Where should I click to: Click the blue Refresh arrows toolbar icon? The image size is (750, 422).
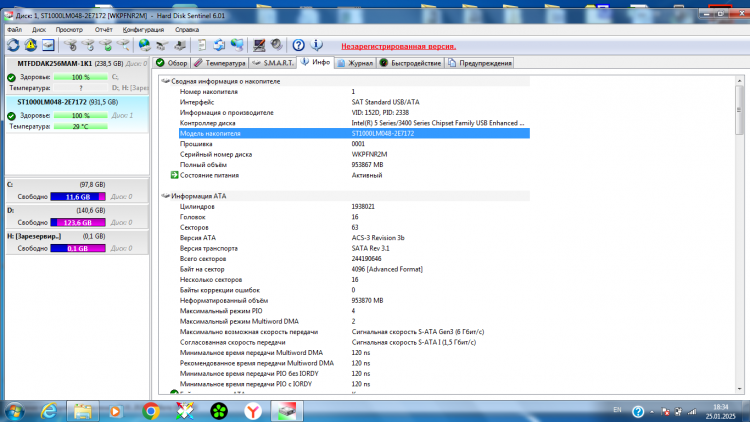(13, 45)
